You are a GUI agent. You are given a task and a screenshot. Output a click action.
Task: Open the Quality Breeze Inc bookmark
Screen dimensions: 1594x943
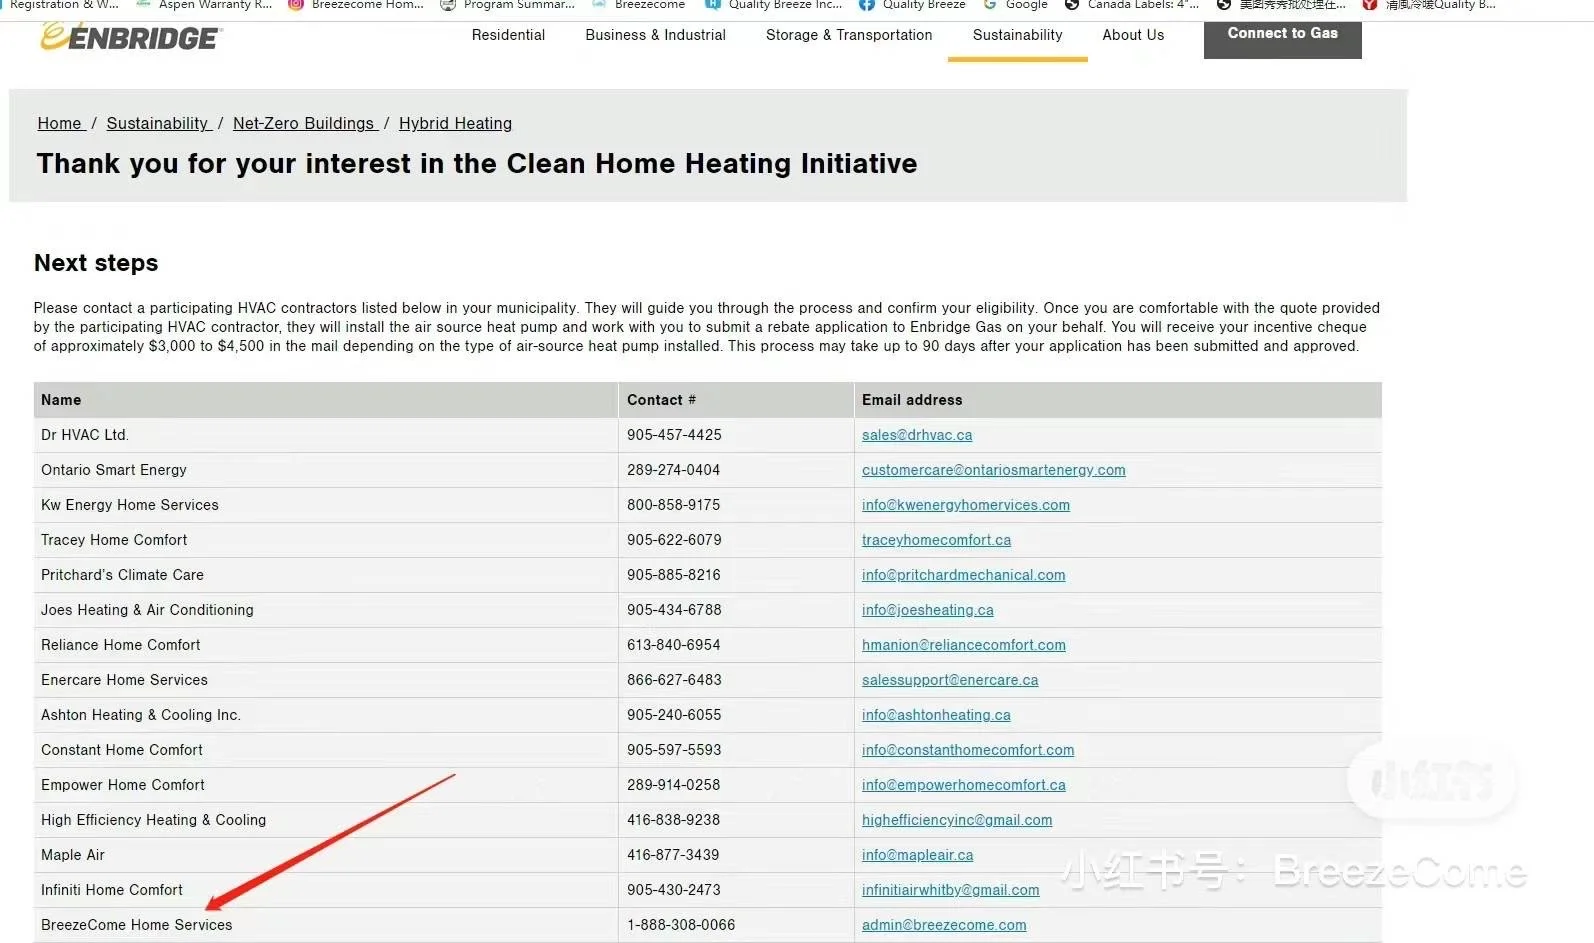[773, 5]
